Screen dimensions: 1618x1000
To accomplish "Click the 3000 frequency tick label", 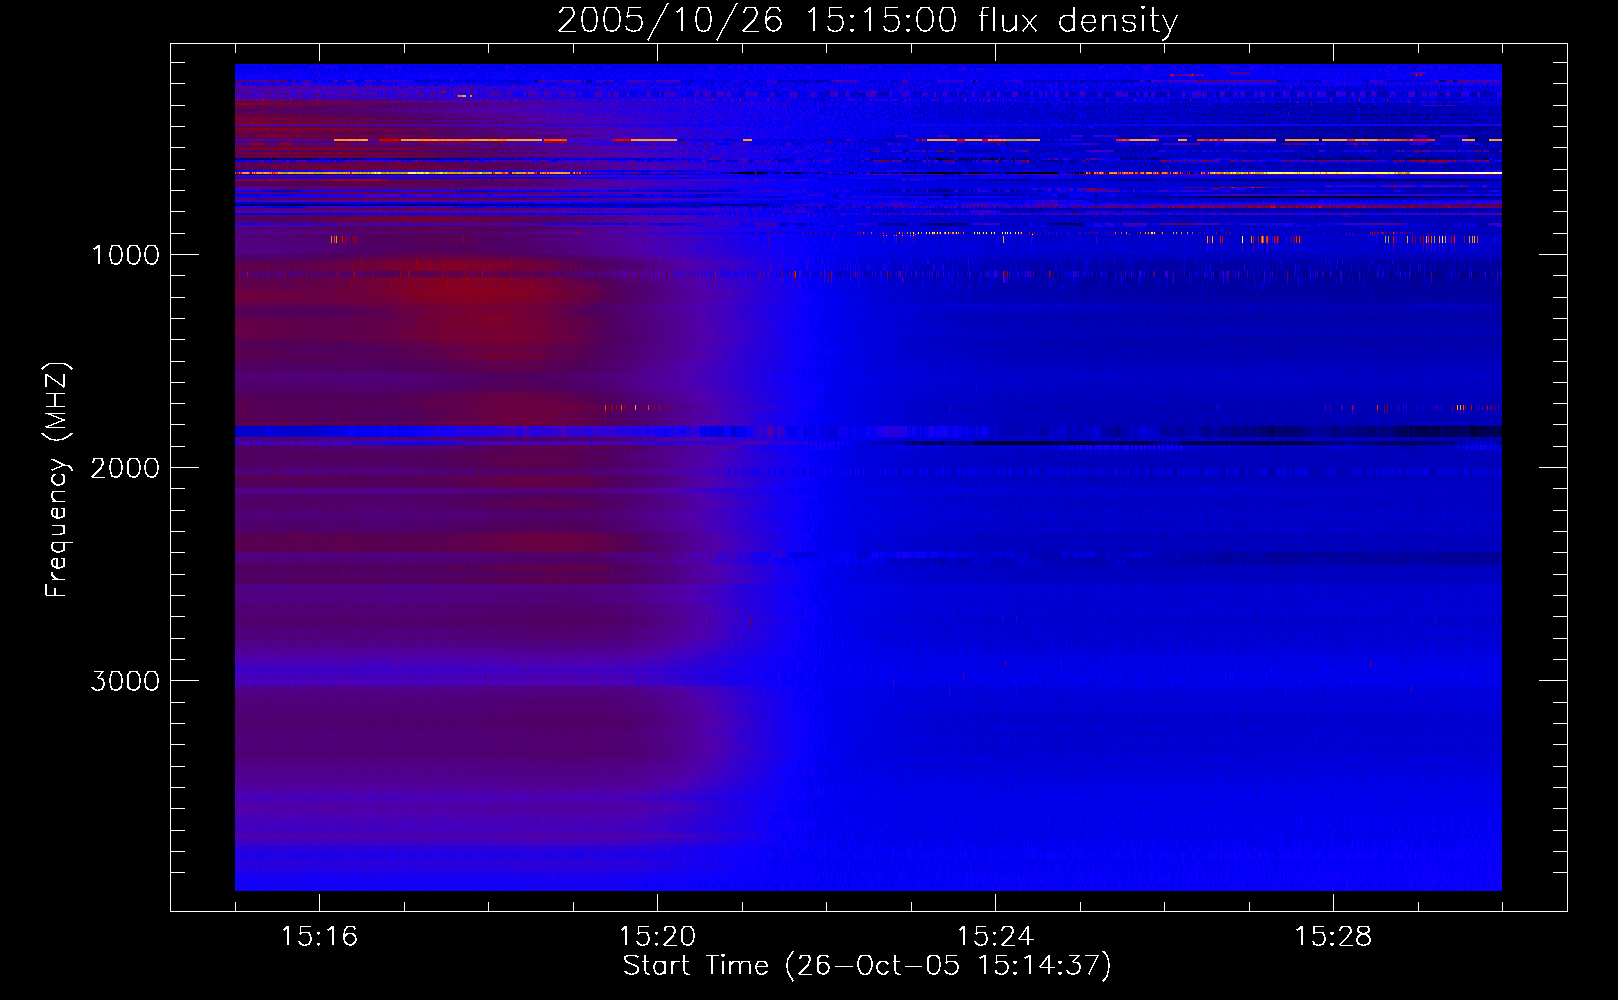I will click(x=125, y=681).
